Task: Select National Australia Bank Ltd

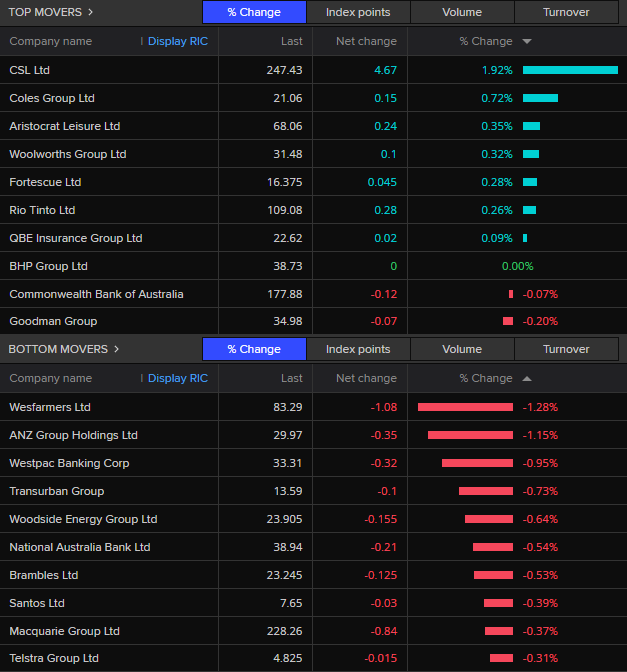Action: 80,547
